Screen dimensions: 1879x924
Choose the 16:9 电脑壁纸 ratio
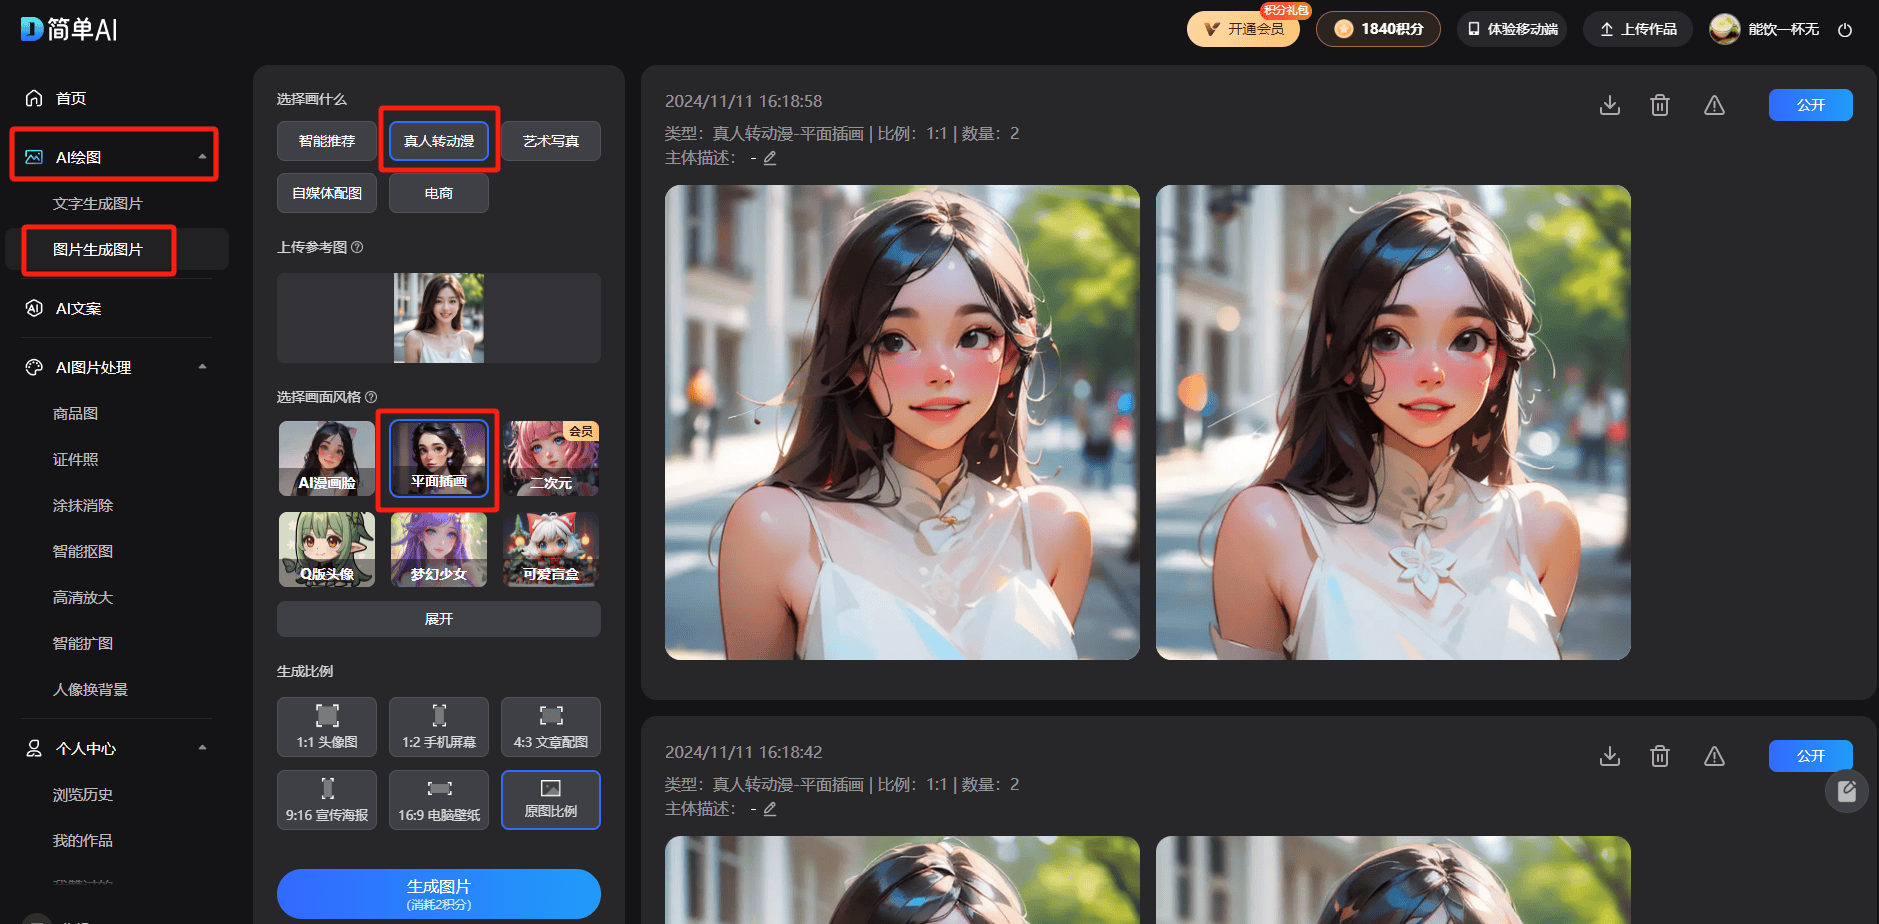[439, 800]
